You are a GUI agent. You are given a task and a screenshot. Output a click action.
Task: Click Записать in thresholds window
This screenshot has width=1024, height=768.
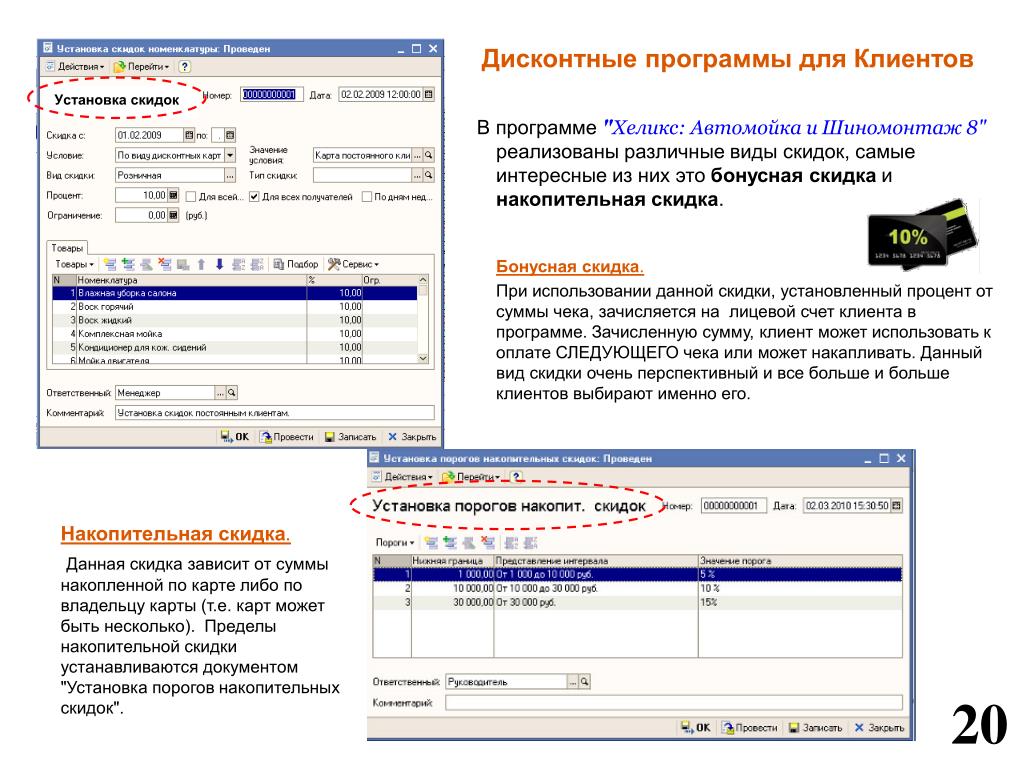816,728
